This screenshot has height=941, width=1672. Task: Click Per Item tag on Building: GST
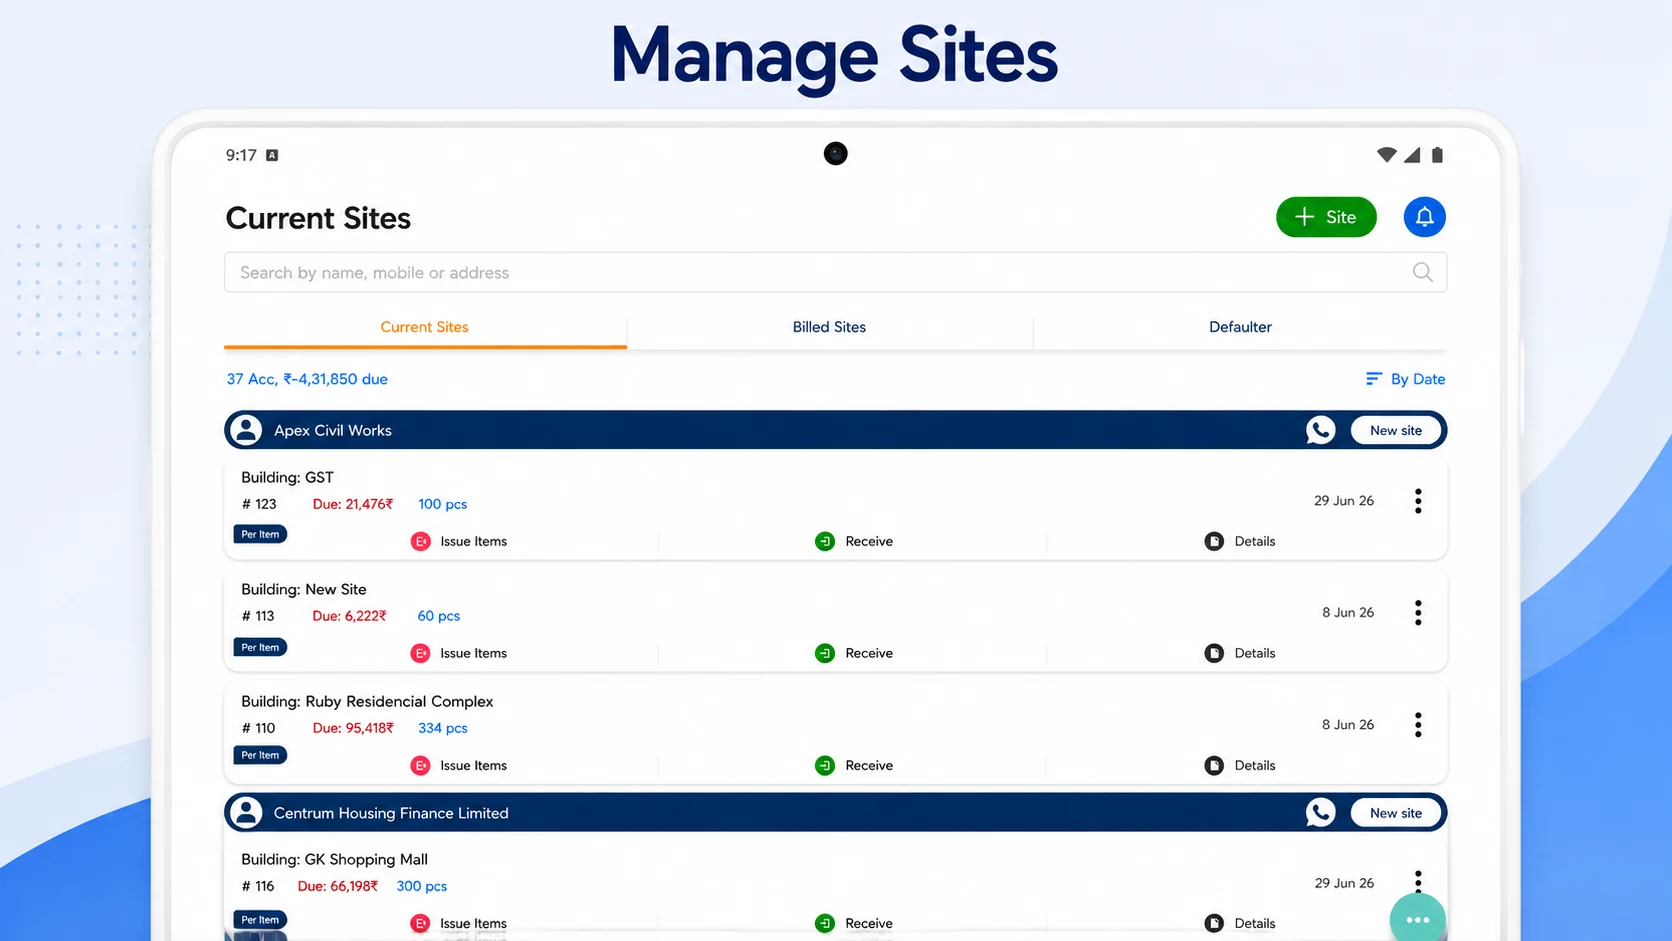pyautogui.click(x=260, y=534)
